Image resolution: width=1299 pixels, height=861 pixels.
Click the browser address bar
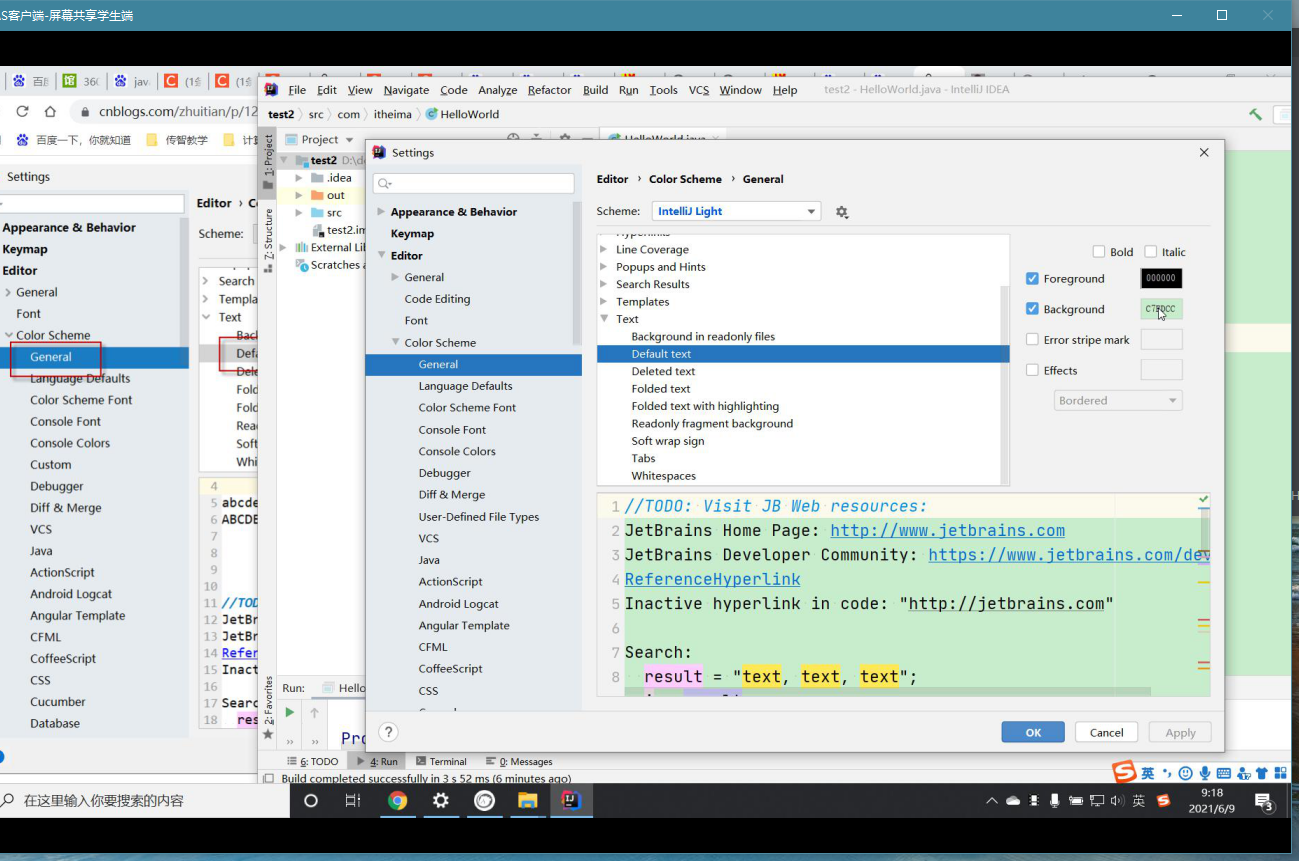point(170,112)
